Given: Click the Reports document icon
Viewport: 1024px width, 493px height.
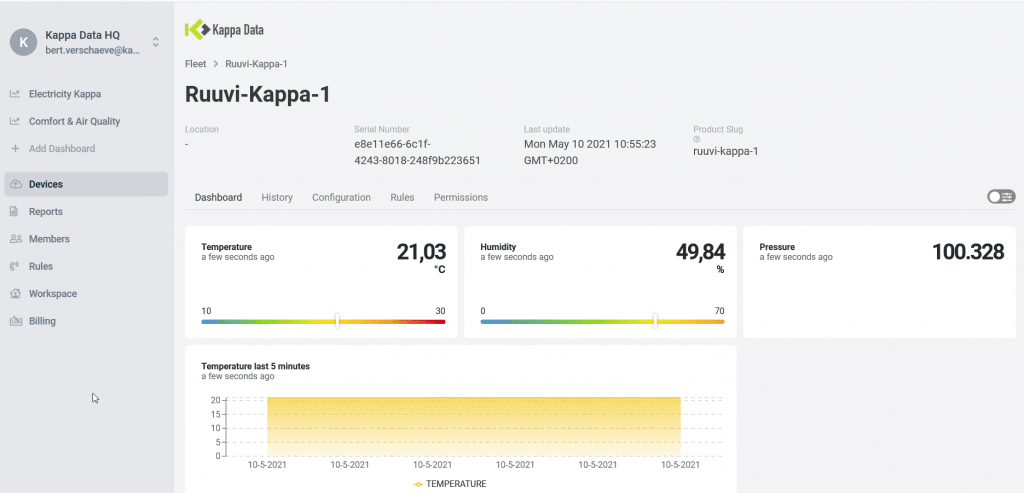Looking at the screenshot, I should click(x=15, y=212).
